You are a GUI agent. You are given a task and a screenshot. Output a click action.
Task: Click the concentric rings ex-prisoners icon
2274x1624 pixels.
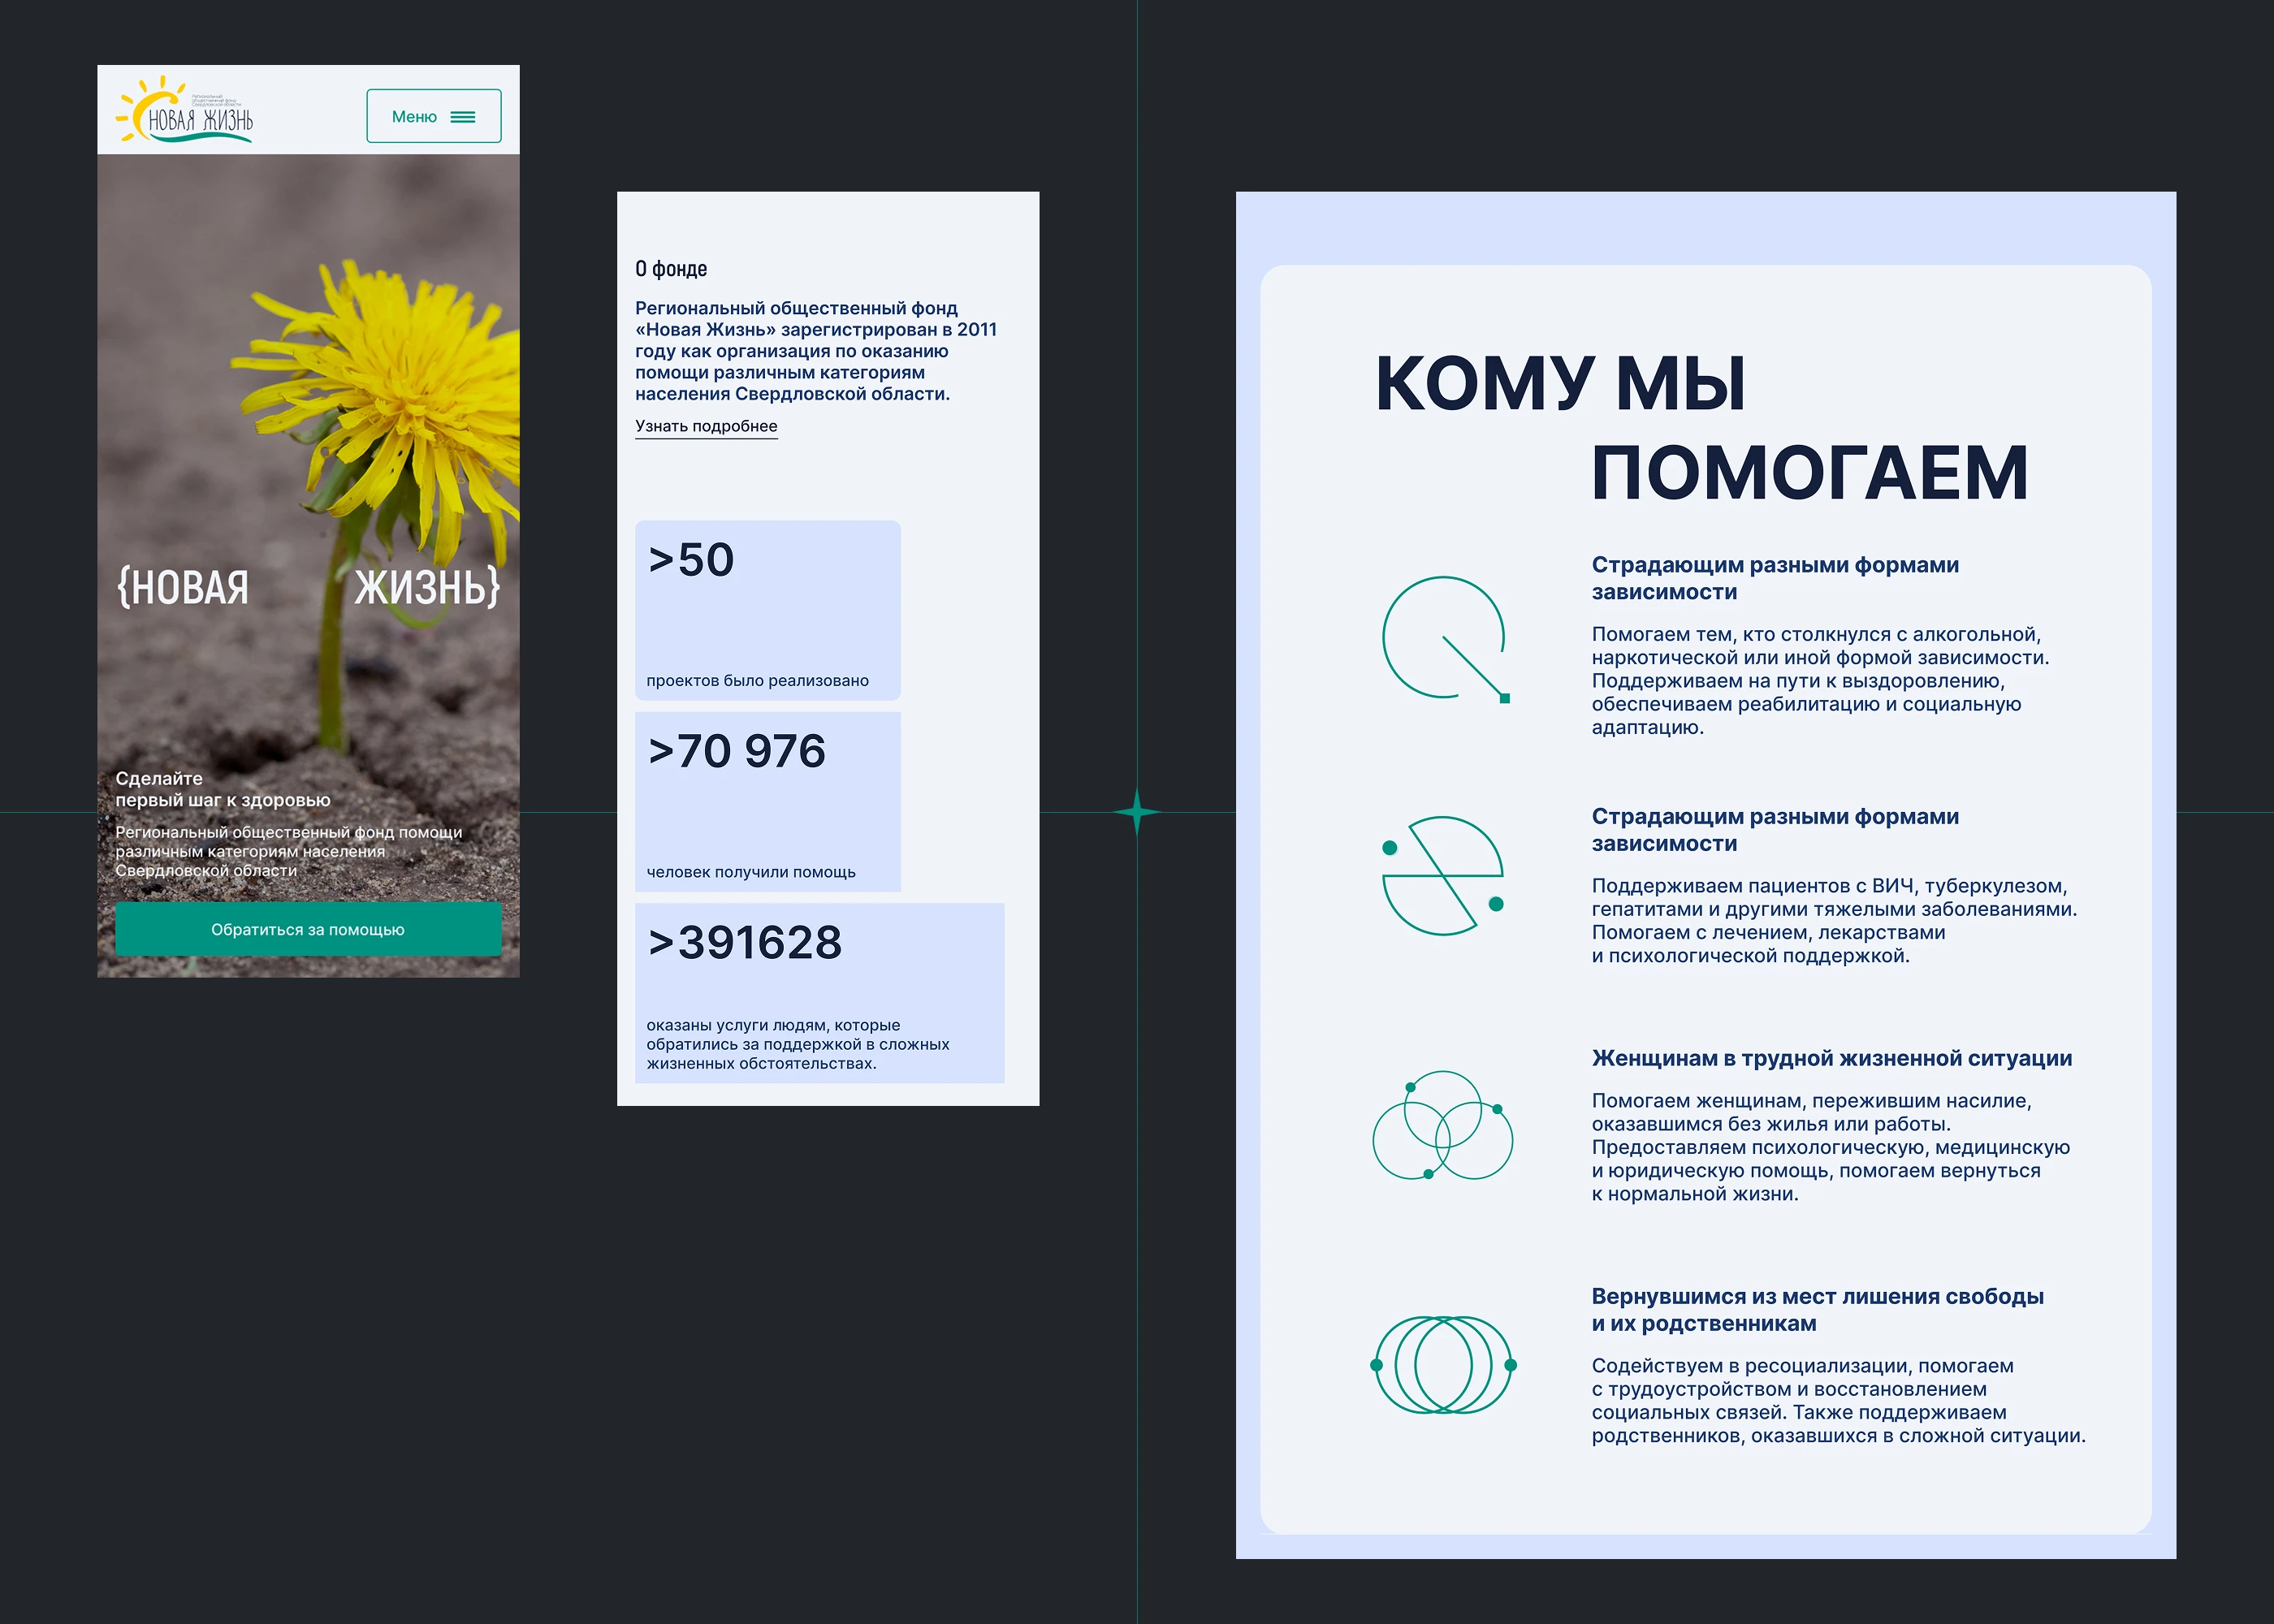1443,1365
